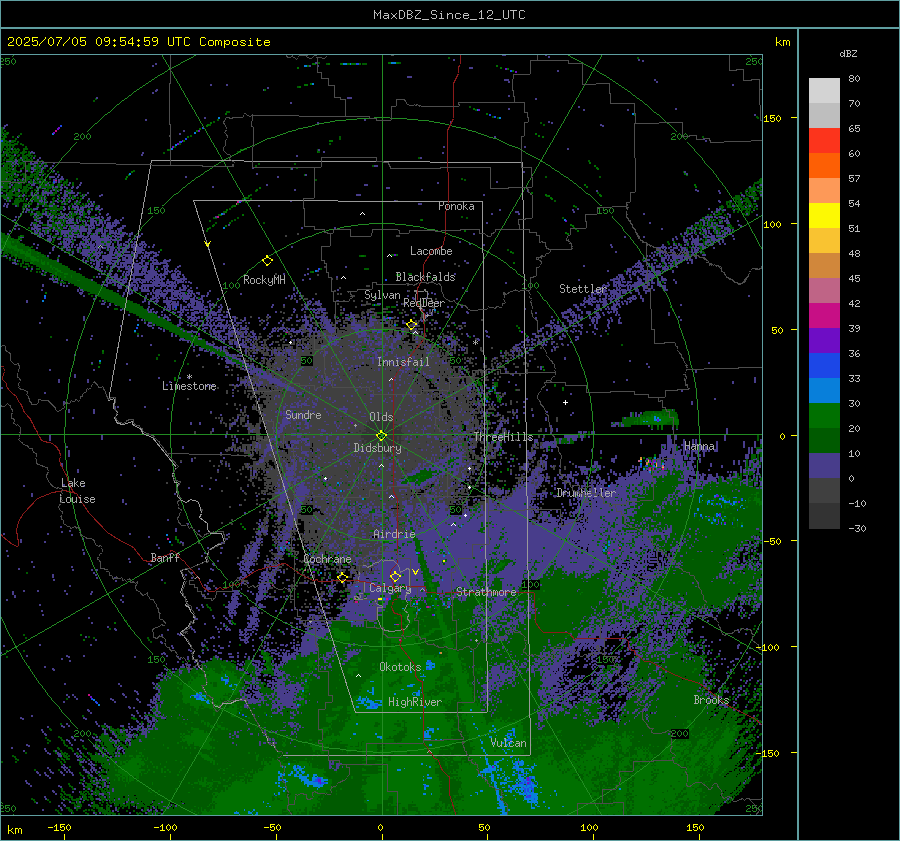The image size is (900, 841).
Task: Pick the magenta swatch in dBZ legend
Action: click(x=824, y=315)
